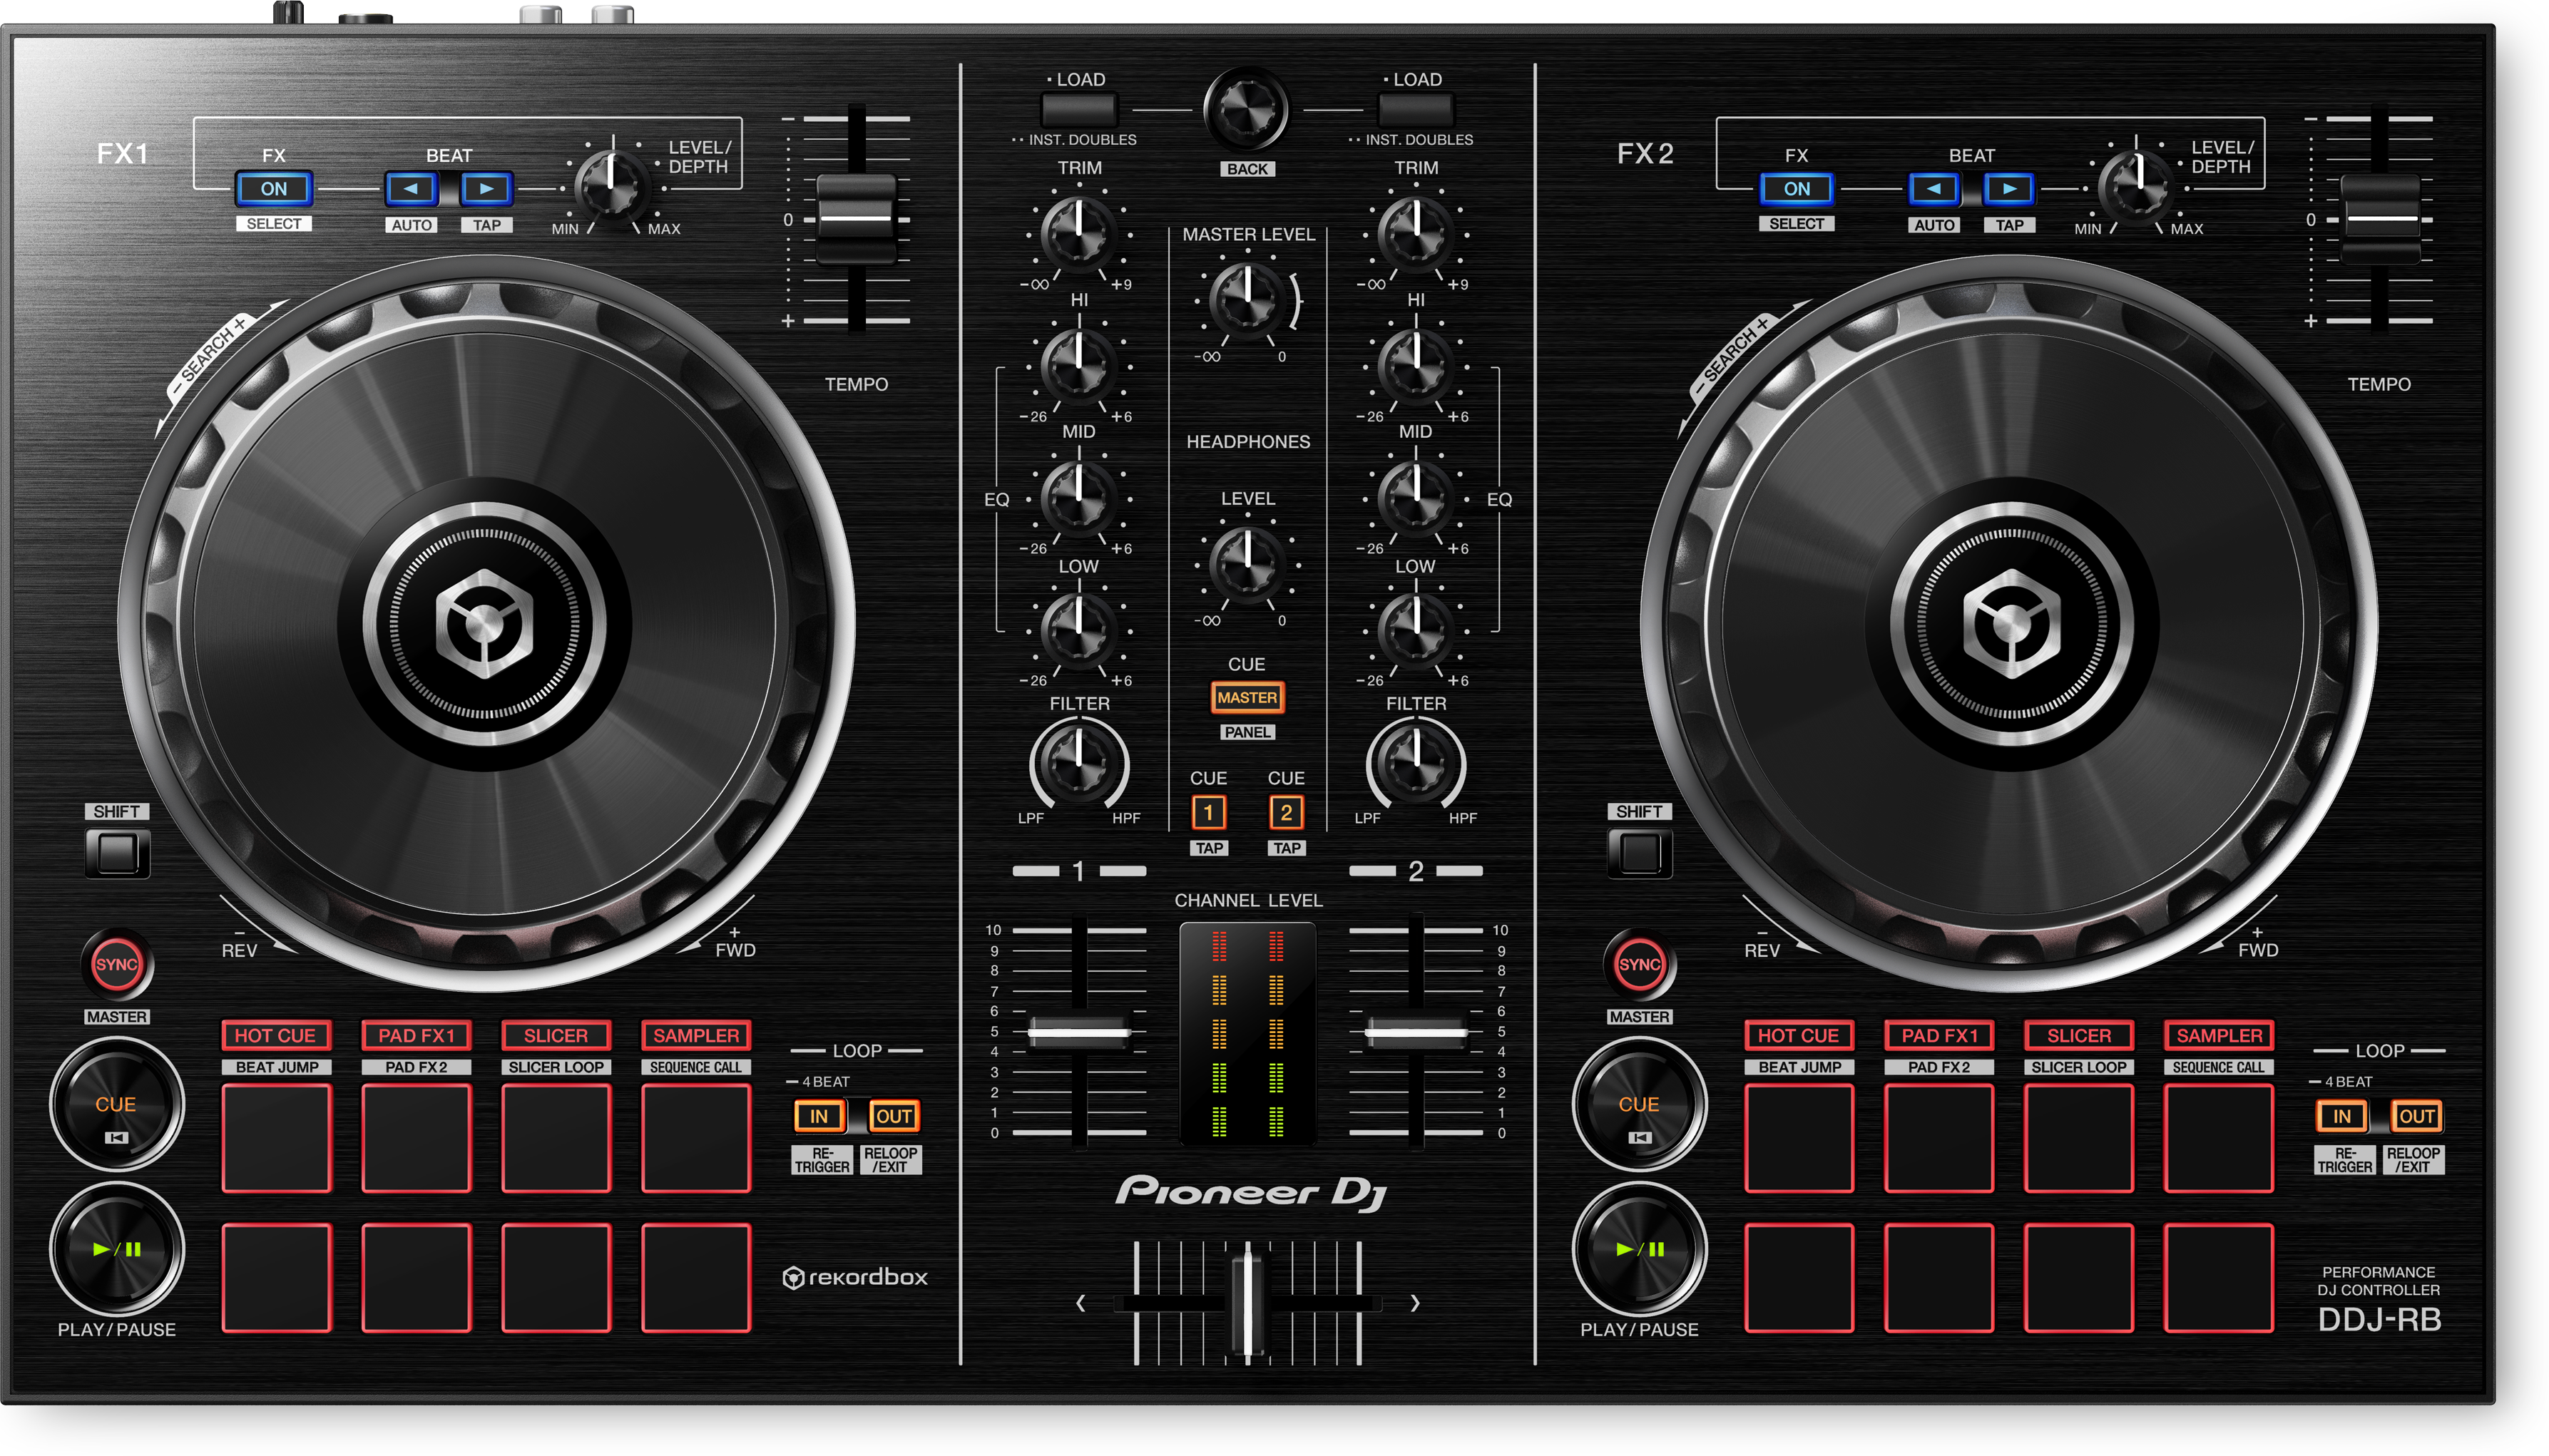Click the FX1 beat left arrow button
The width and height of the screenshot is (2549, 1456).
click(411, 188)
